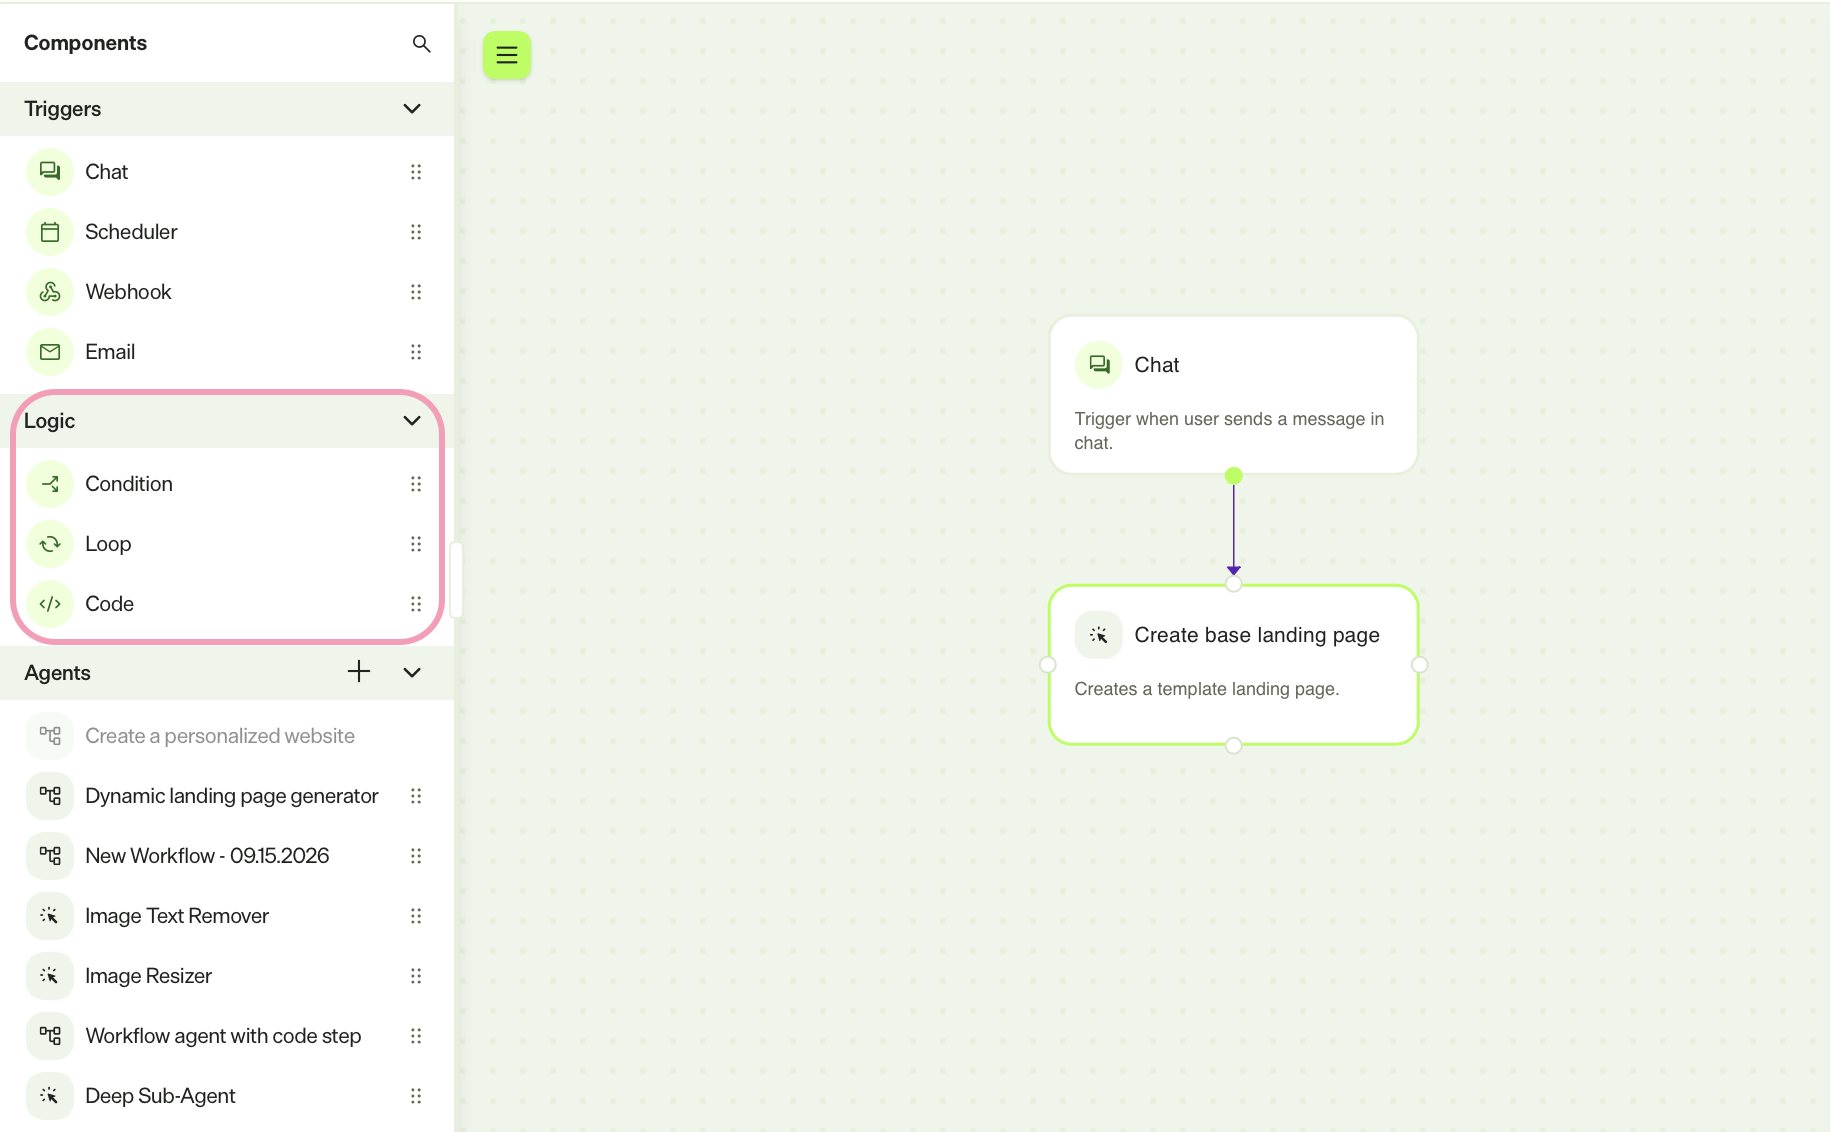Choose the Loop logic icon
Viewport: 1830px width, 1132px height.
tap(50, 544)
